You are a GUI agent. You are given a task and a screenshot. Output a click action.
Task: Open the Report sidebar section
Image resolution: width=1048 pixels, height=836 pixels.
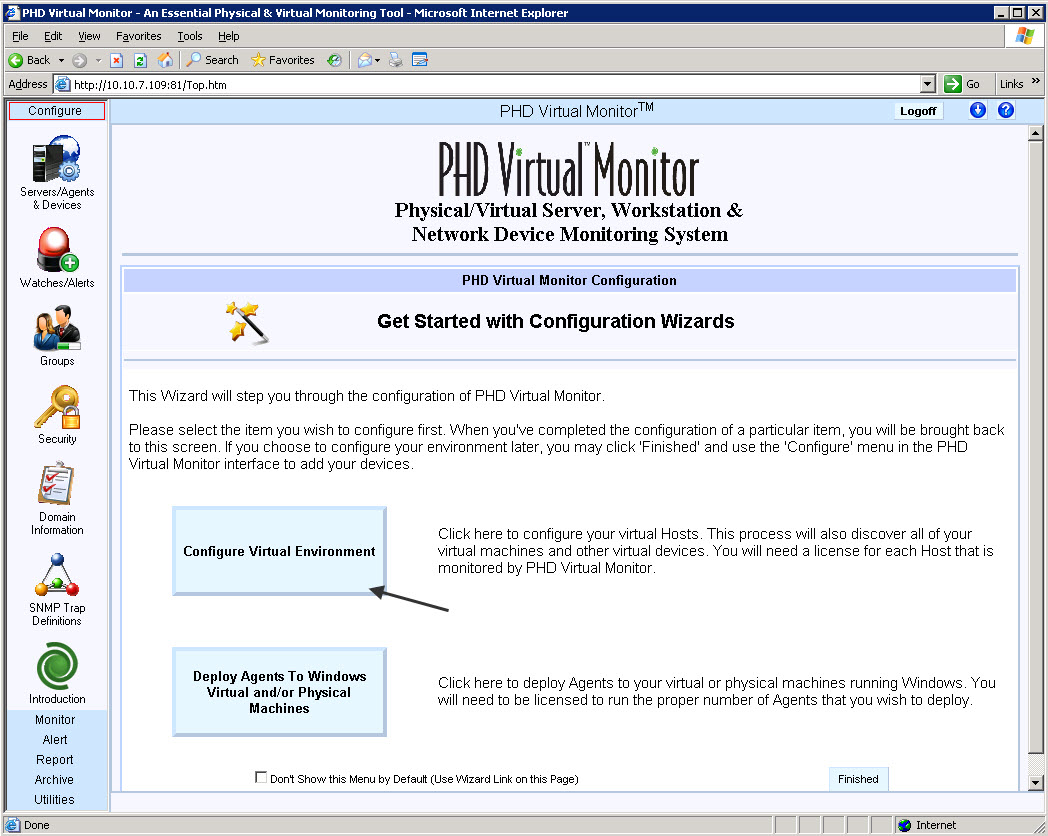pos(55,760)
